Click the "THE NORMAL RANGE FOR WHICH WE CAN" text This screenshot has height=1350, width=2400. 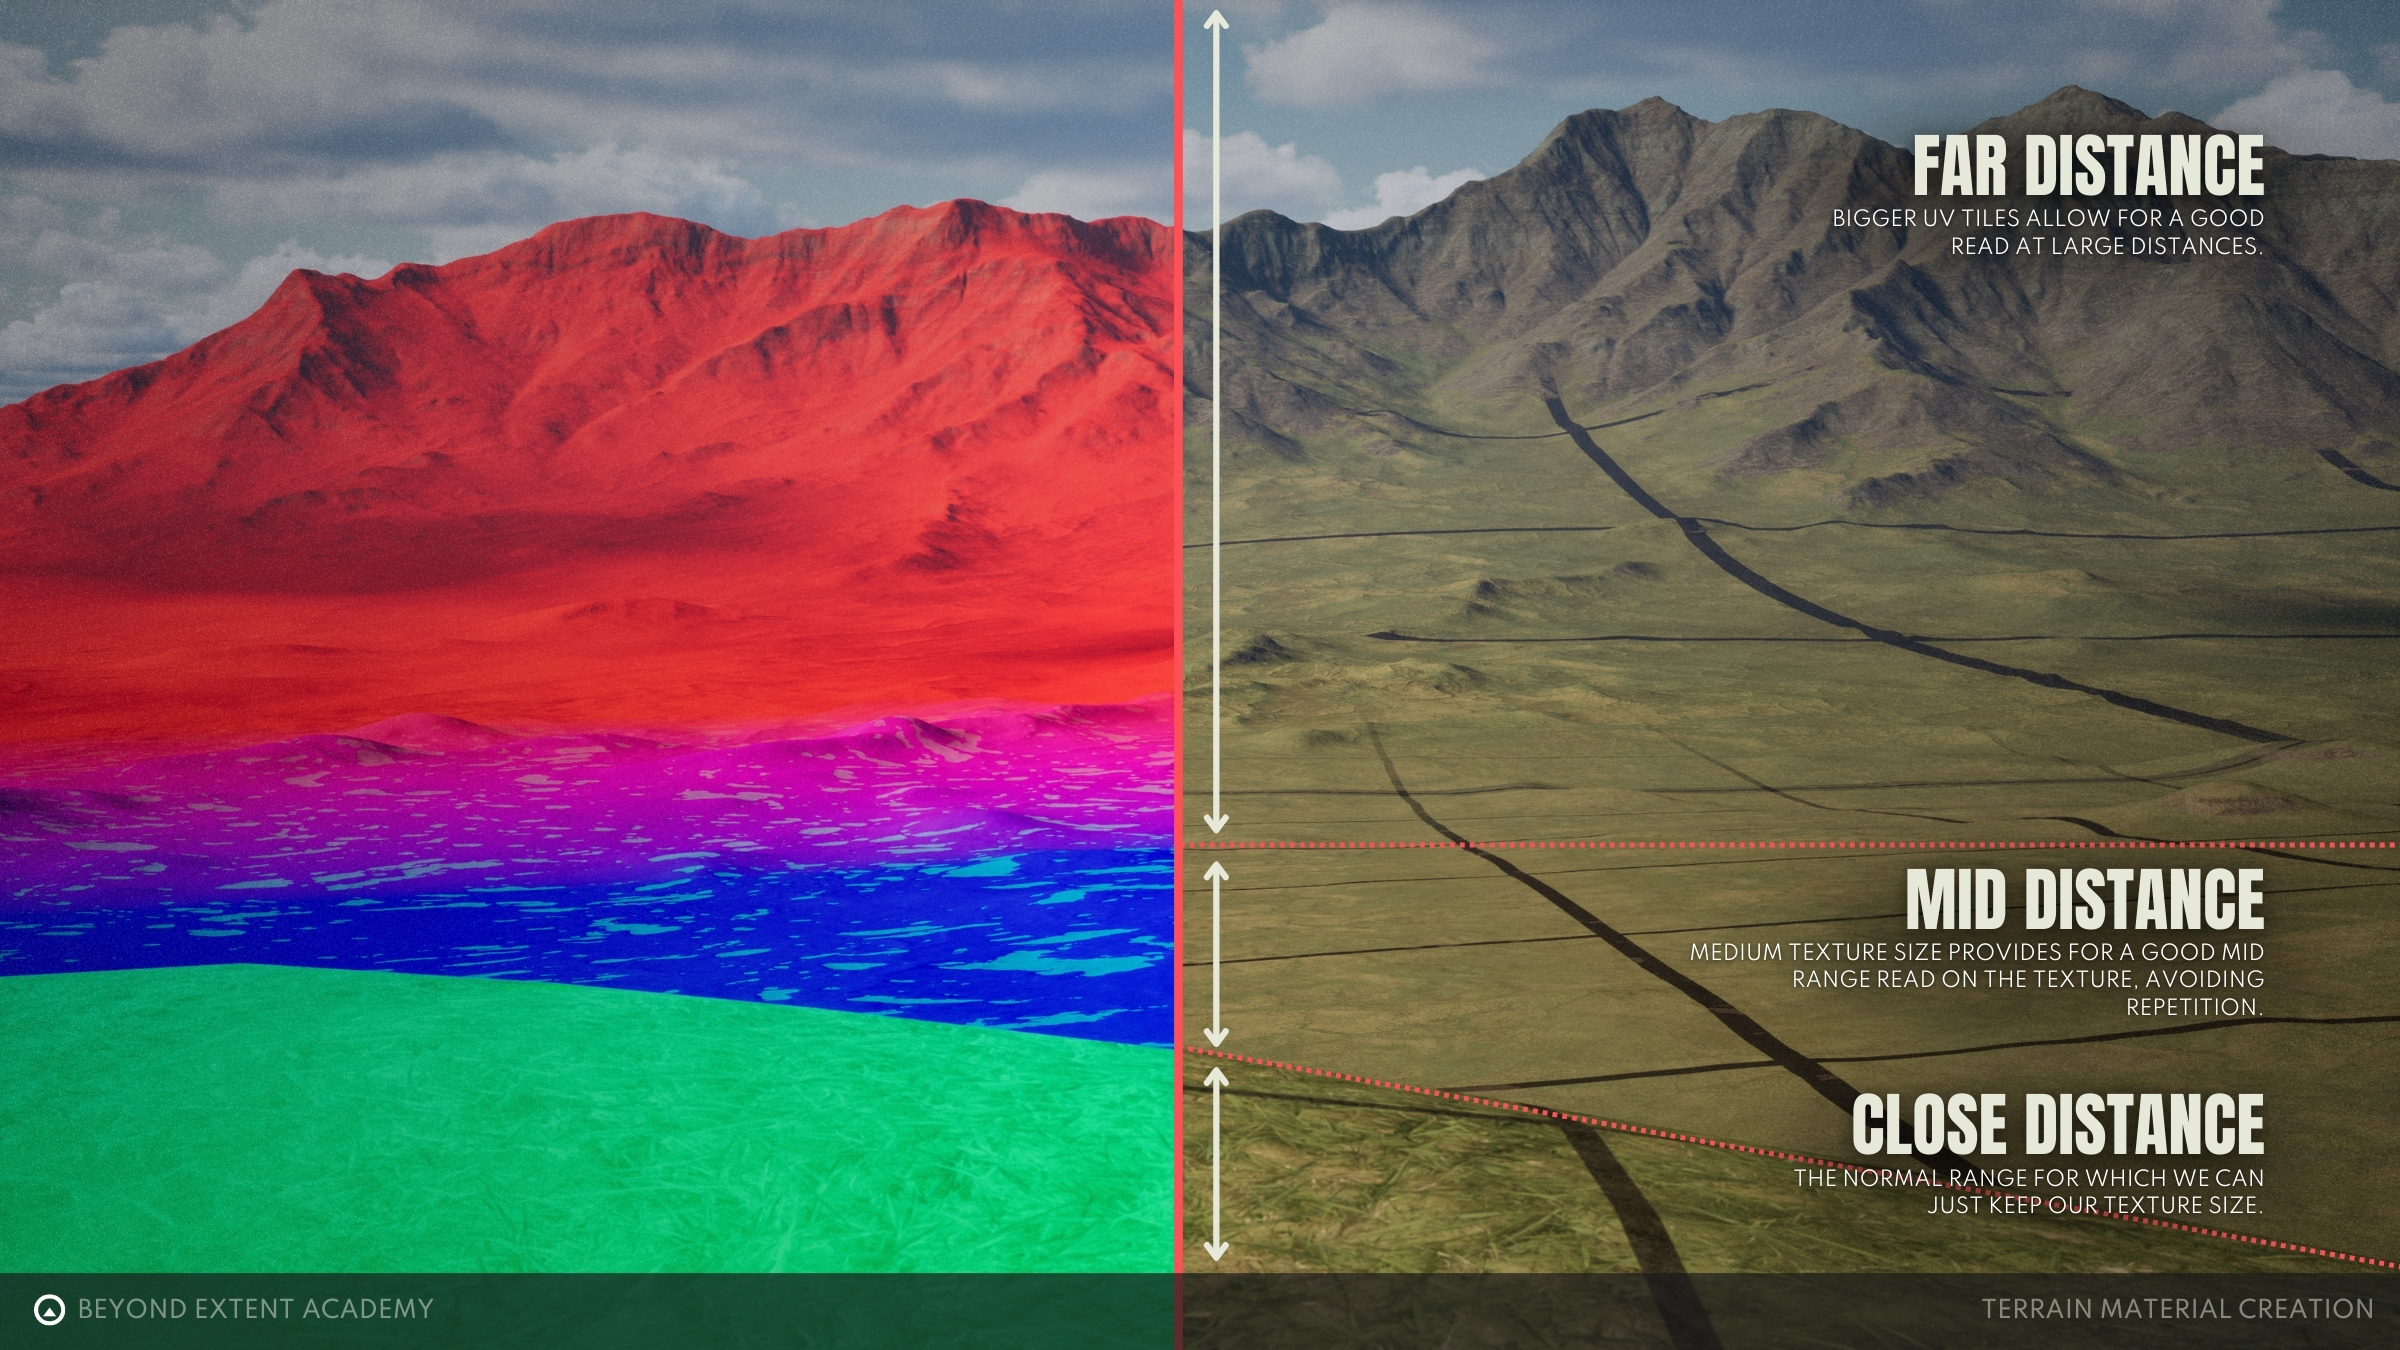tap(2029, 1178)
